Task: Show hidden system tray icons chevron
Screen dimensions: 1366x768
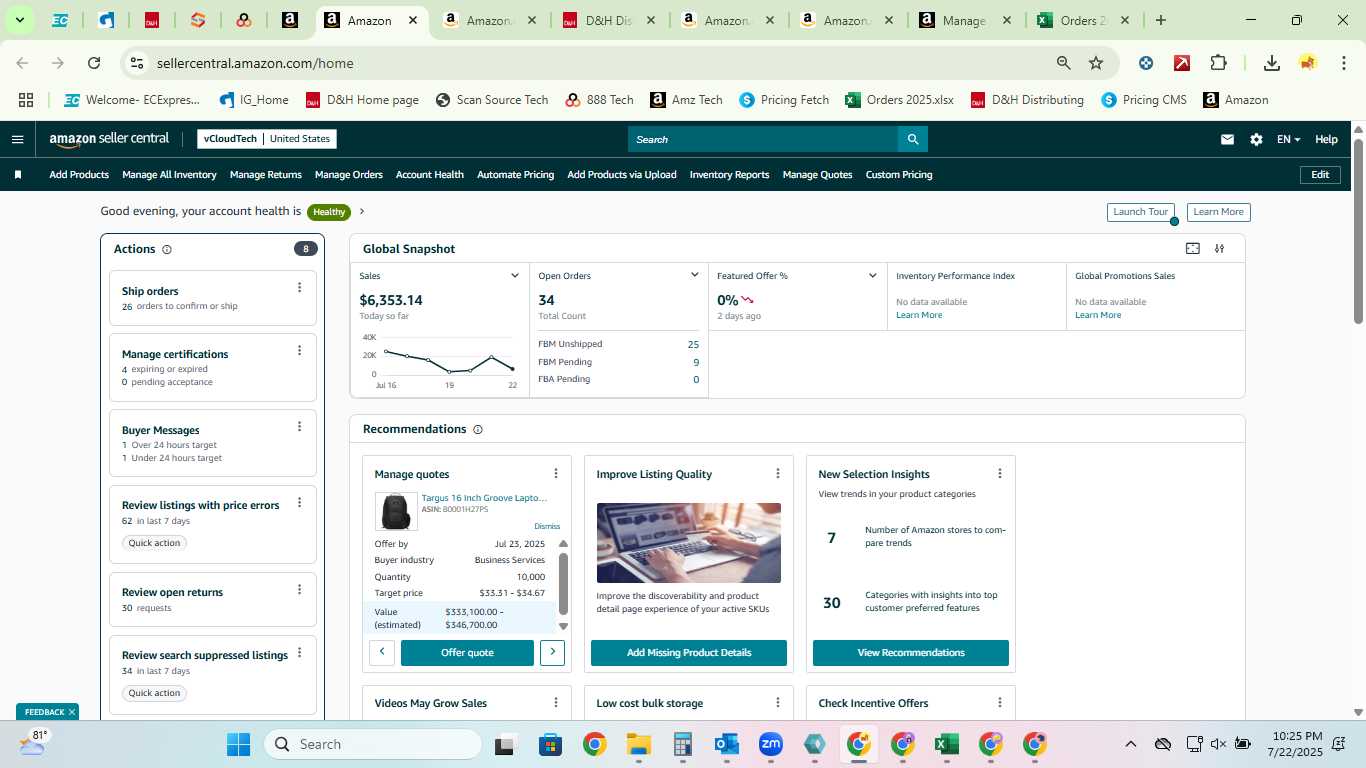Action: tap(1131, 744)
